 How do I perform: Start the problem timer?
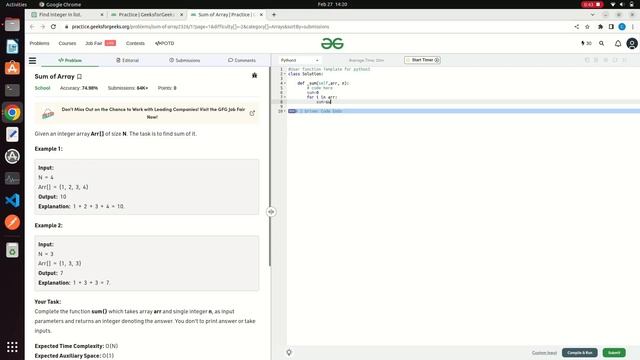(x=422, y=60)
